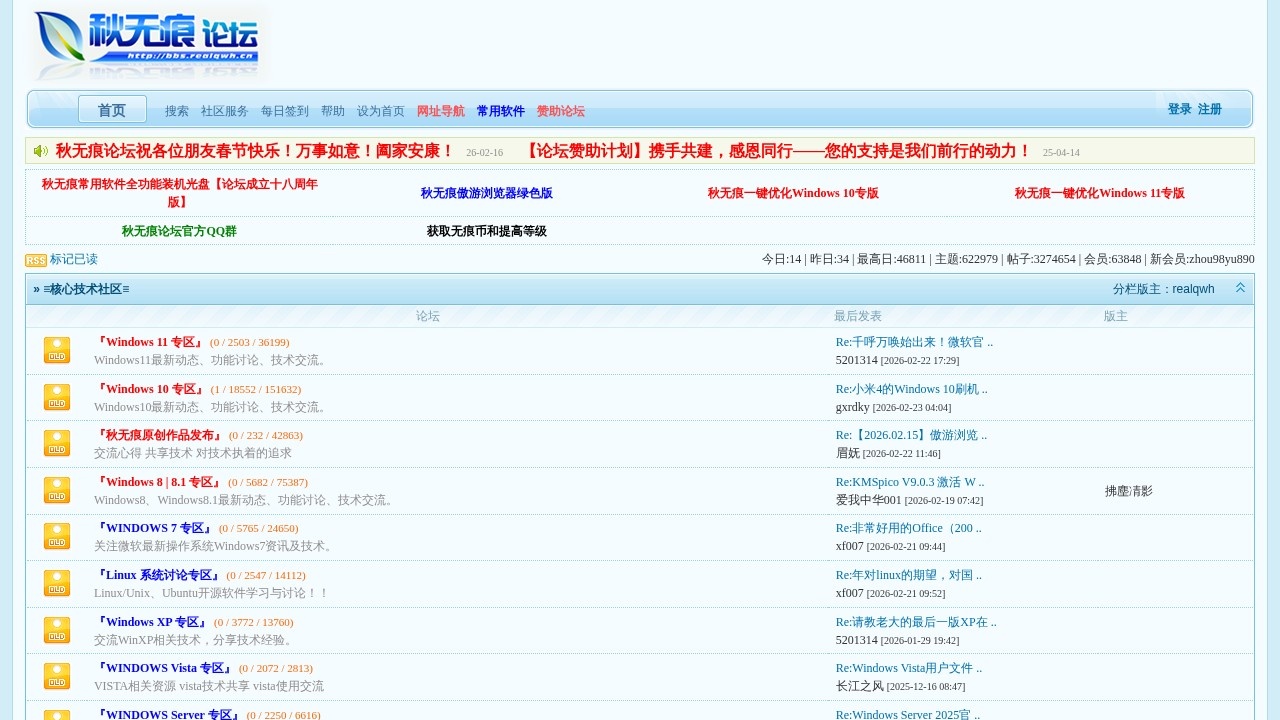Click the Windows 10 专区 forum folder icon

click(x=57, y=397)
